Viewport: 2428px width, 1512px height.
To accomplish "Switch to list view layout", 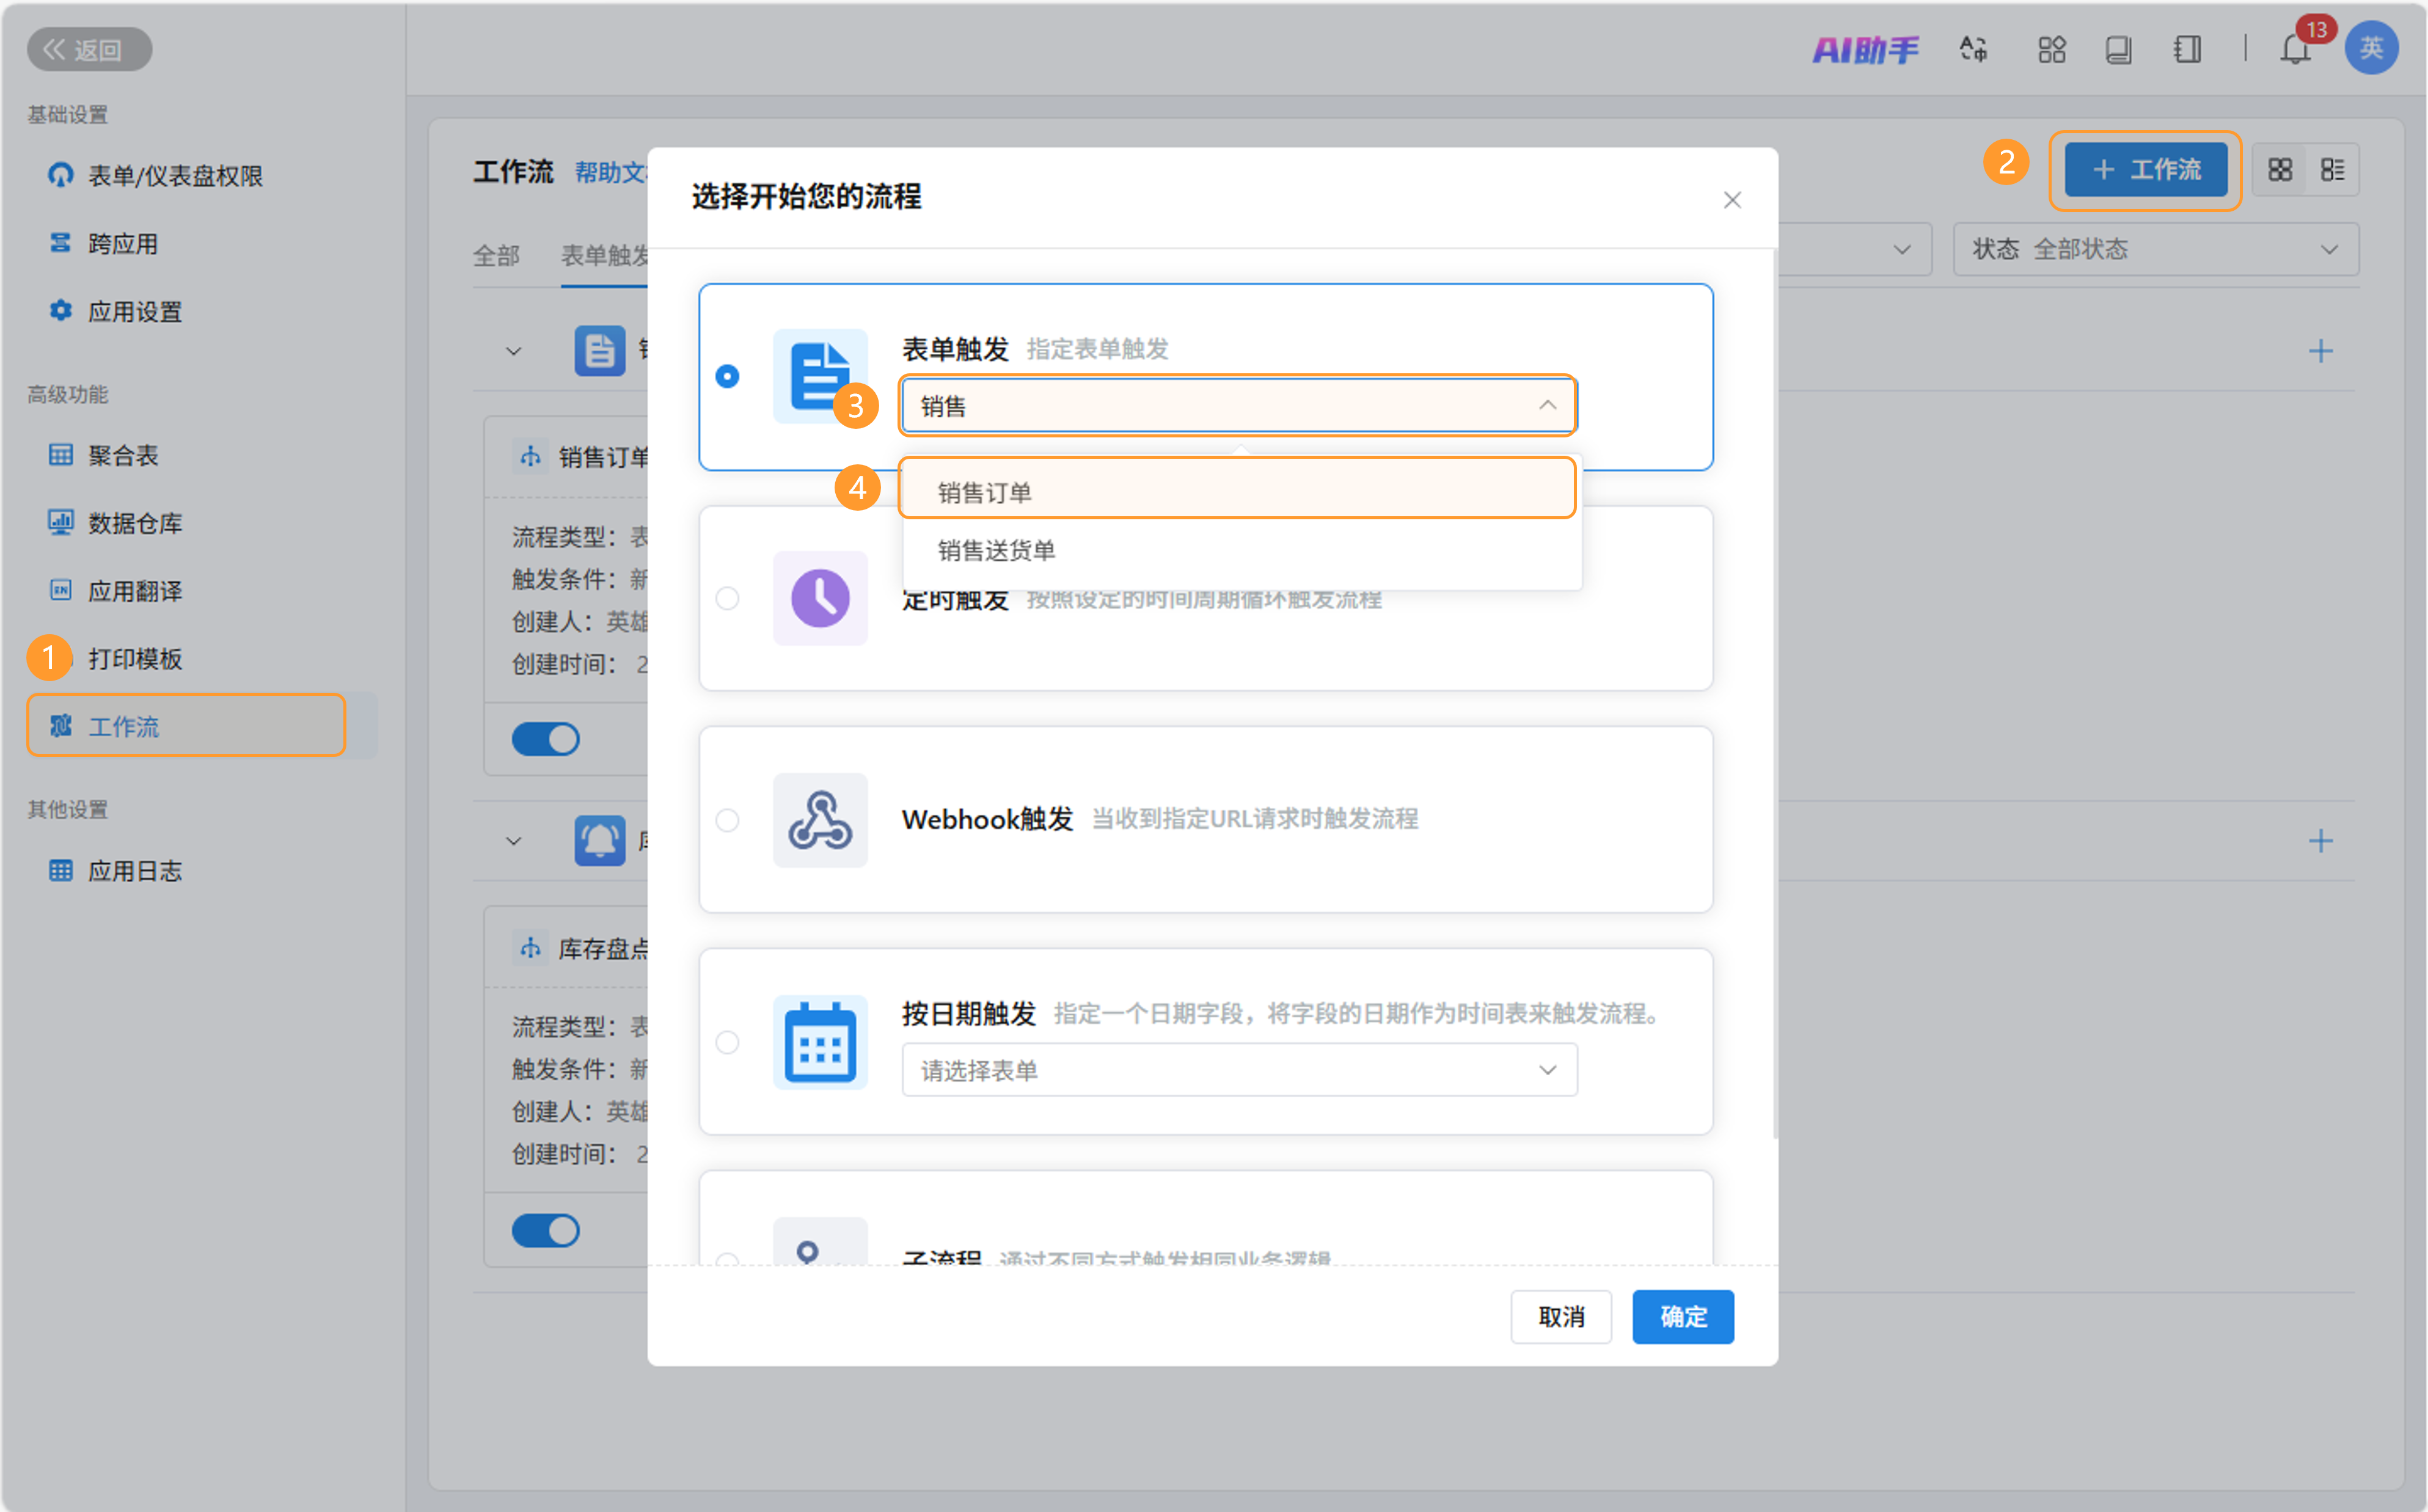I will pos(2332,170).
